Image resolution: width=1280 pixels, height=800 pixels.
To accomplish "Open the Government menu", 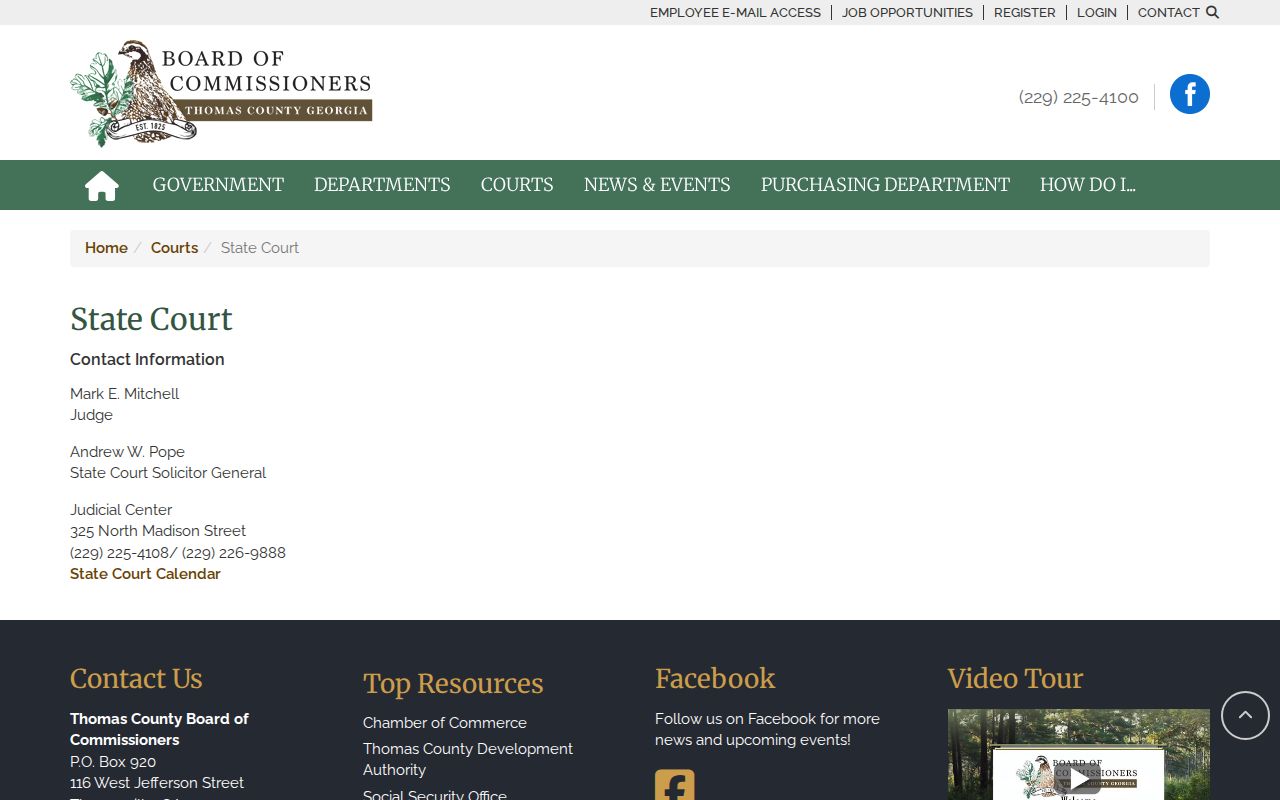I will [x=218, y=185].
